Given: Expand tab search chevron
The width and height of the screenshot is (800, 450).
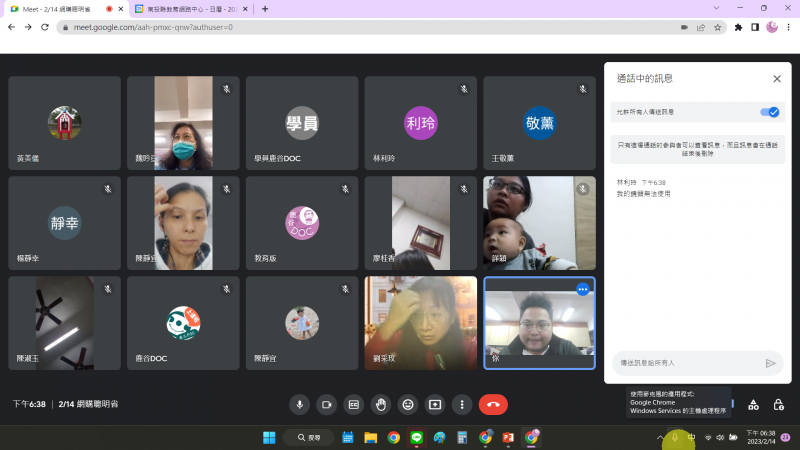Looking at the screenshot, I should pyautogui.click(x=716, y=8).
